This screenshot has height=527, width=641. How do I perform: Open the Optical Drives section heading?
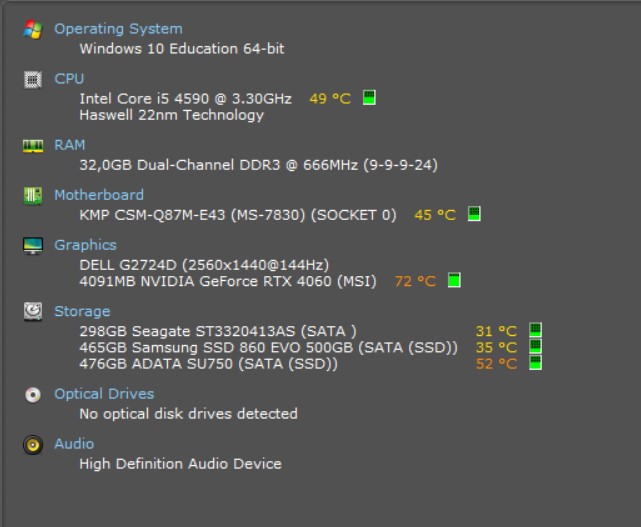[104, 394]
